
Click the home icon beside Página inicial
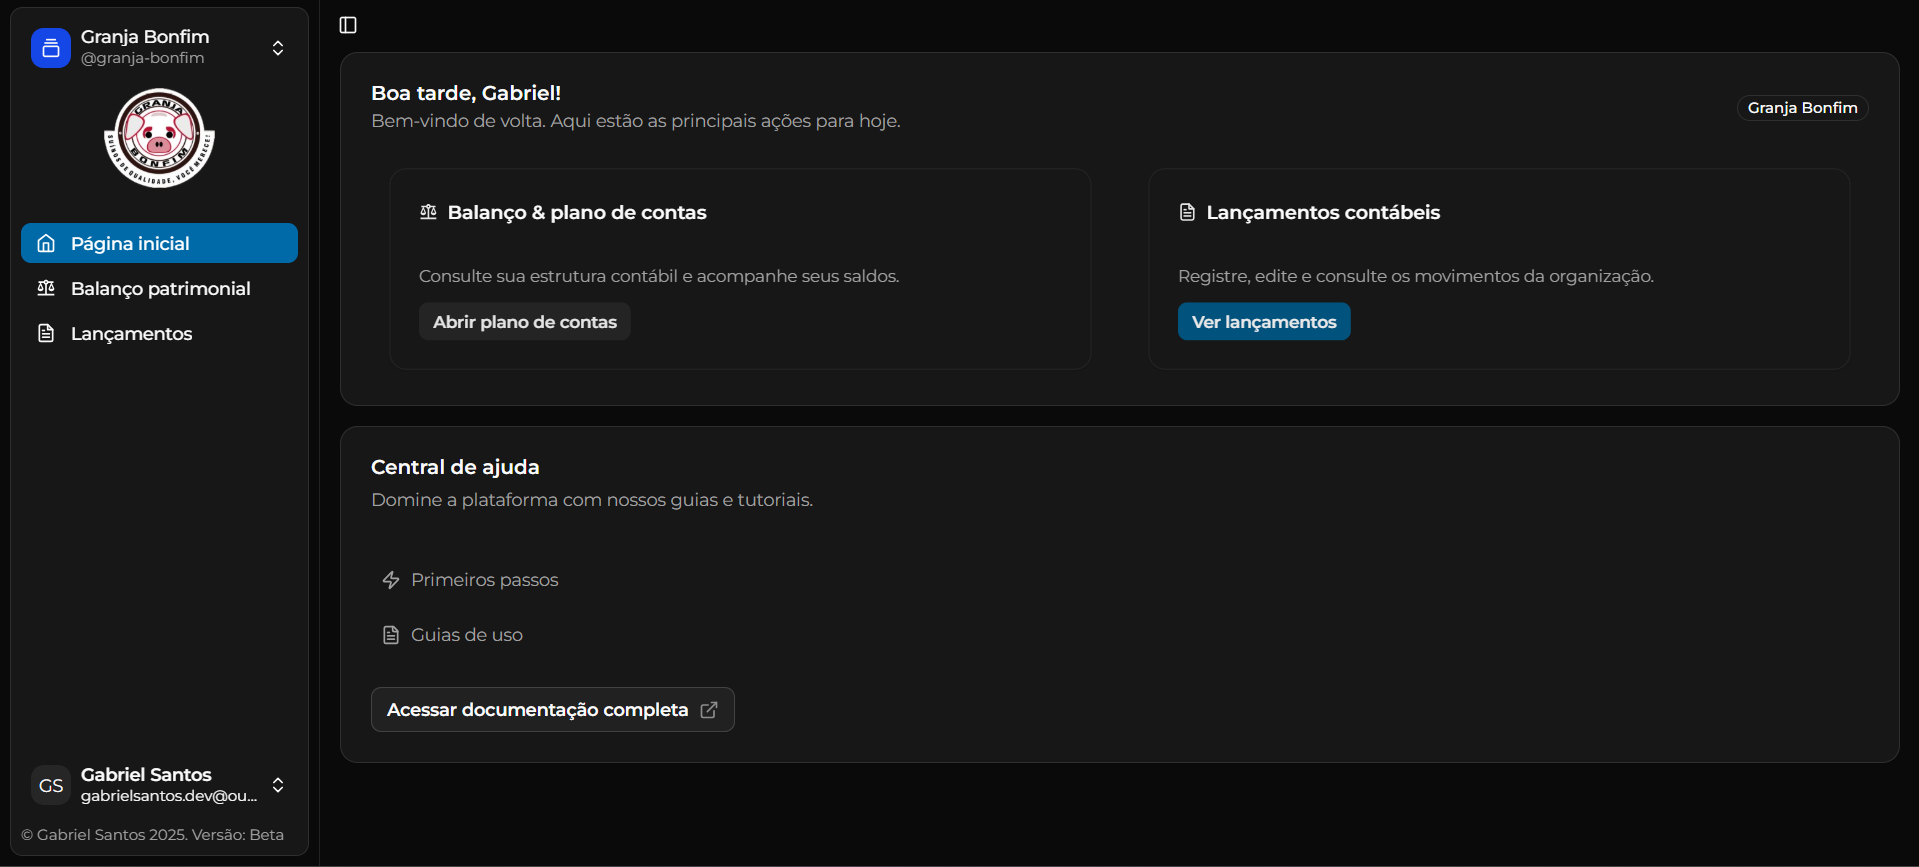click(x=46, y=243)
